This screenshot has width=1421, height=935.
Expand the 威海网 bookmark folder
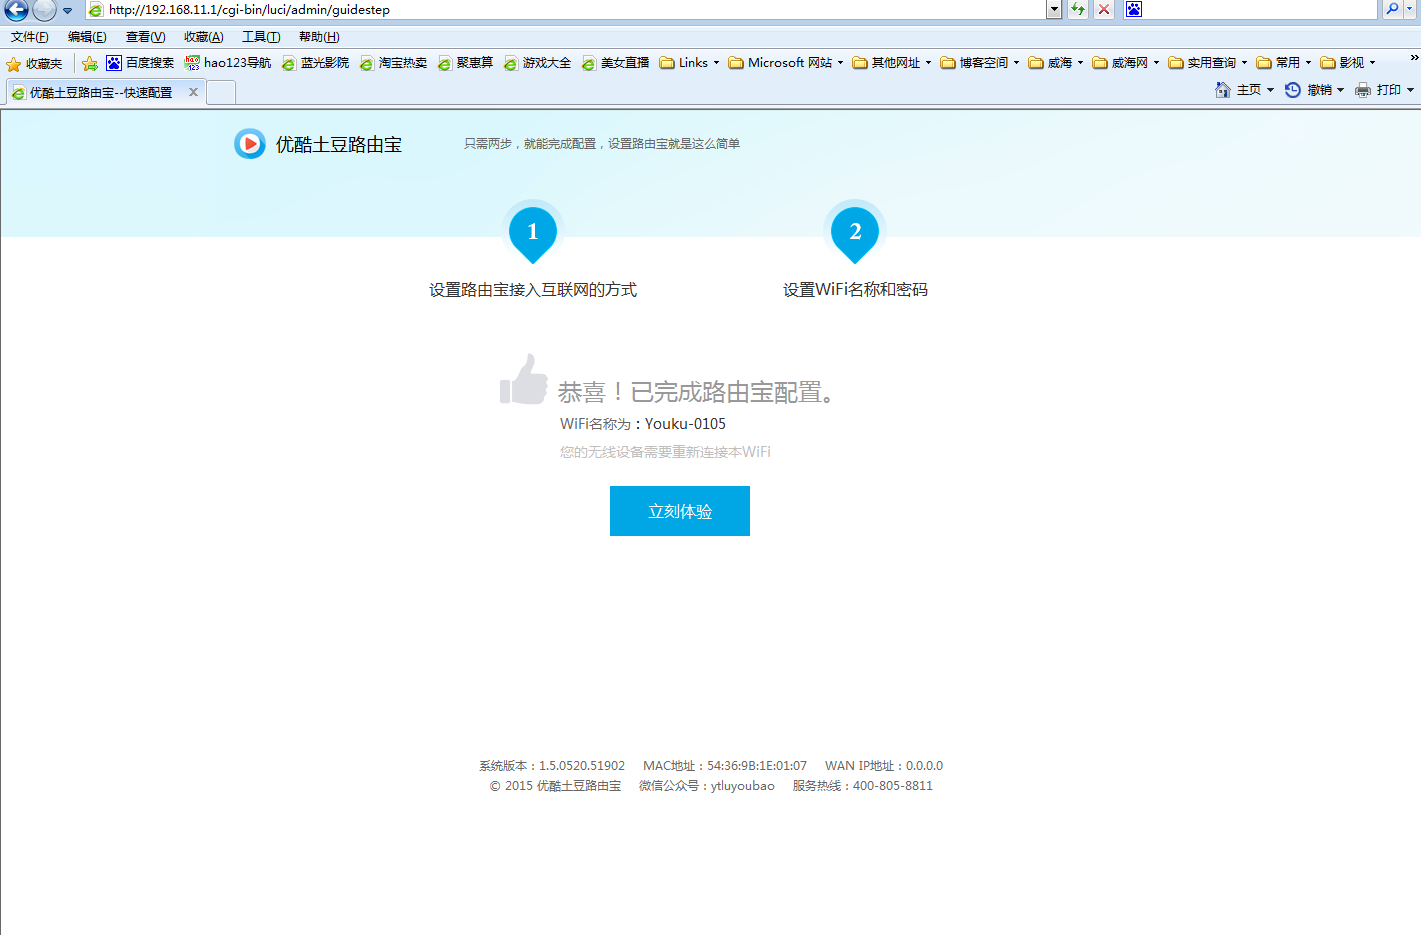(x=1125, y=63)
